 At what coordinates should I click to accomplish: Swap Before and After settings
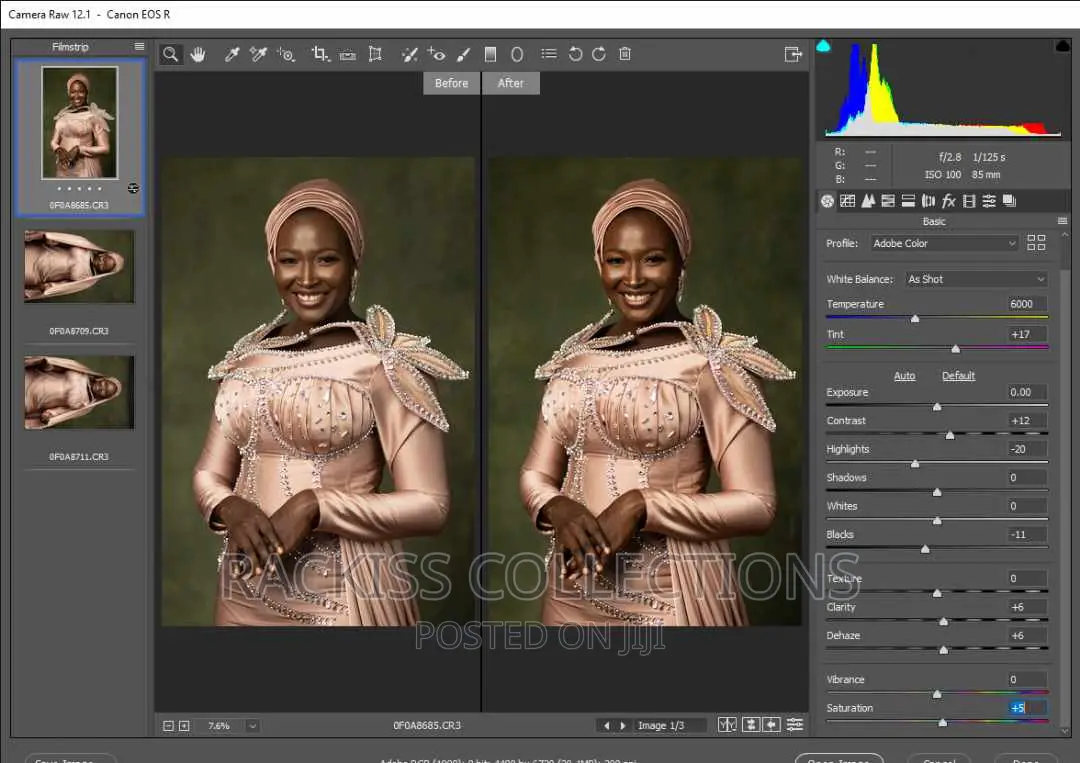pos(751,724)
